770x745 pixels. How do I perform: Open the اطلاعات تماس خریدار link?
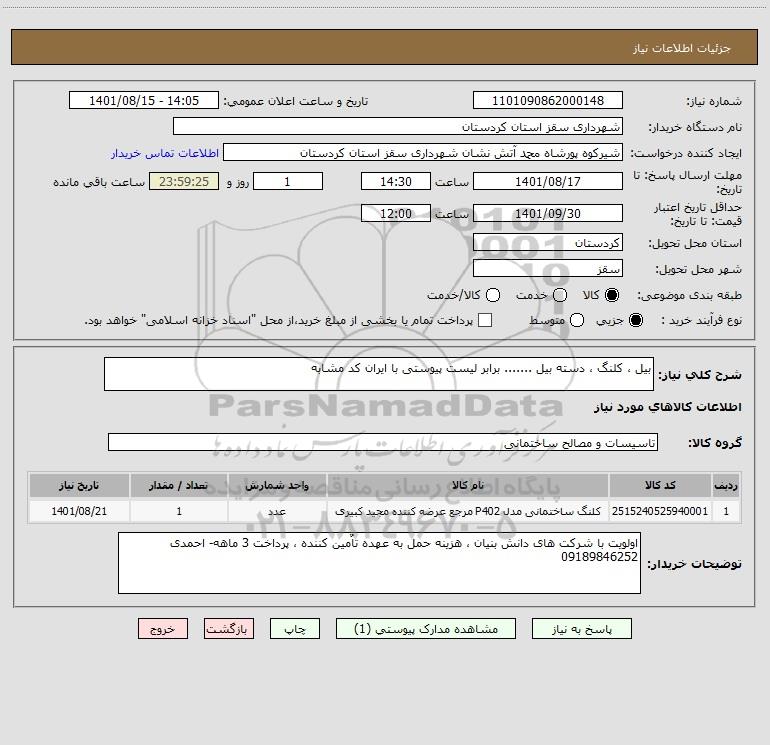(165, 153)
